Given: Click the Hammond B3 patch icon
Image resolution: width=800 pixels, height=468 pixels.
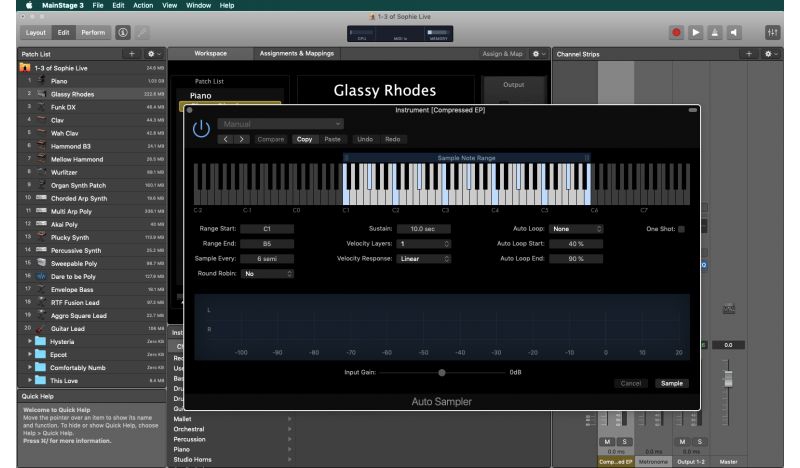Looking at the screenshot, I should pos(41,146).
